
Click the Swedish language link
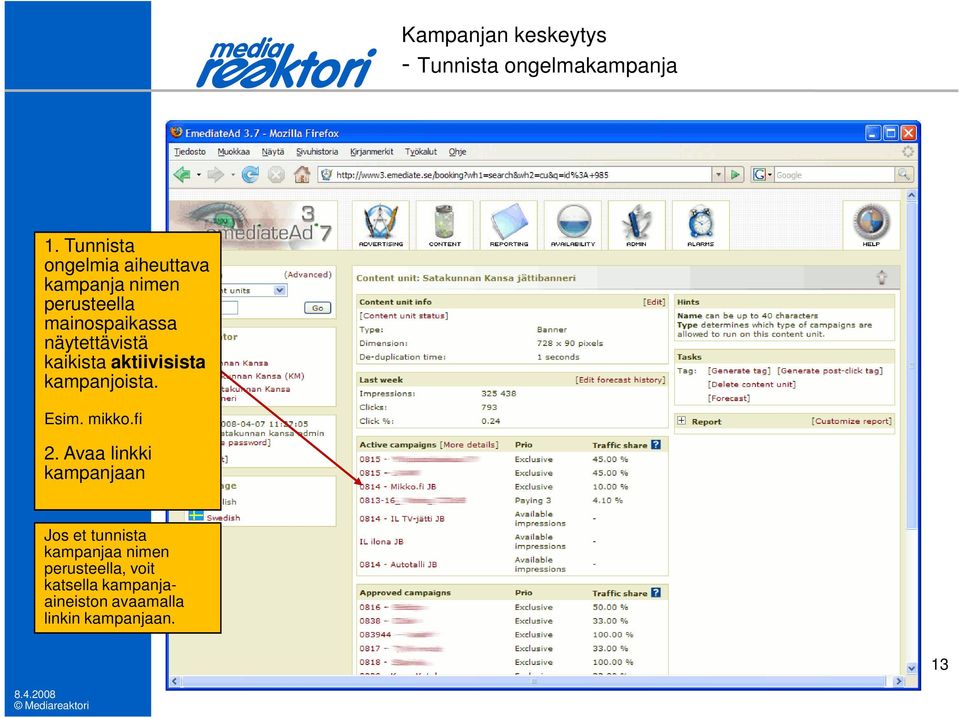tap(223, 517)
